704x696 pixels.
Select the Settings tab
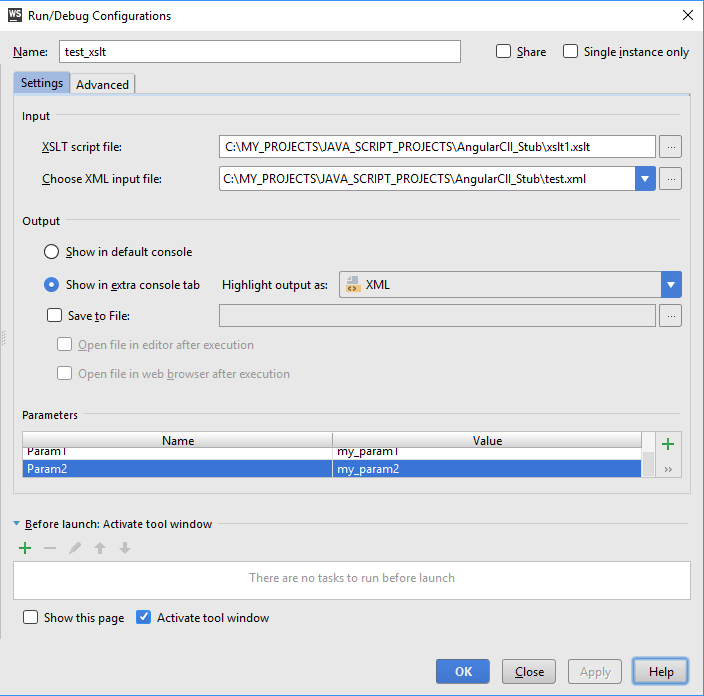(x=42, y=84)
